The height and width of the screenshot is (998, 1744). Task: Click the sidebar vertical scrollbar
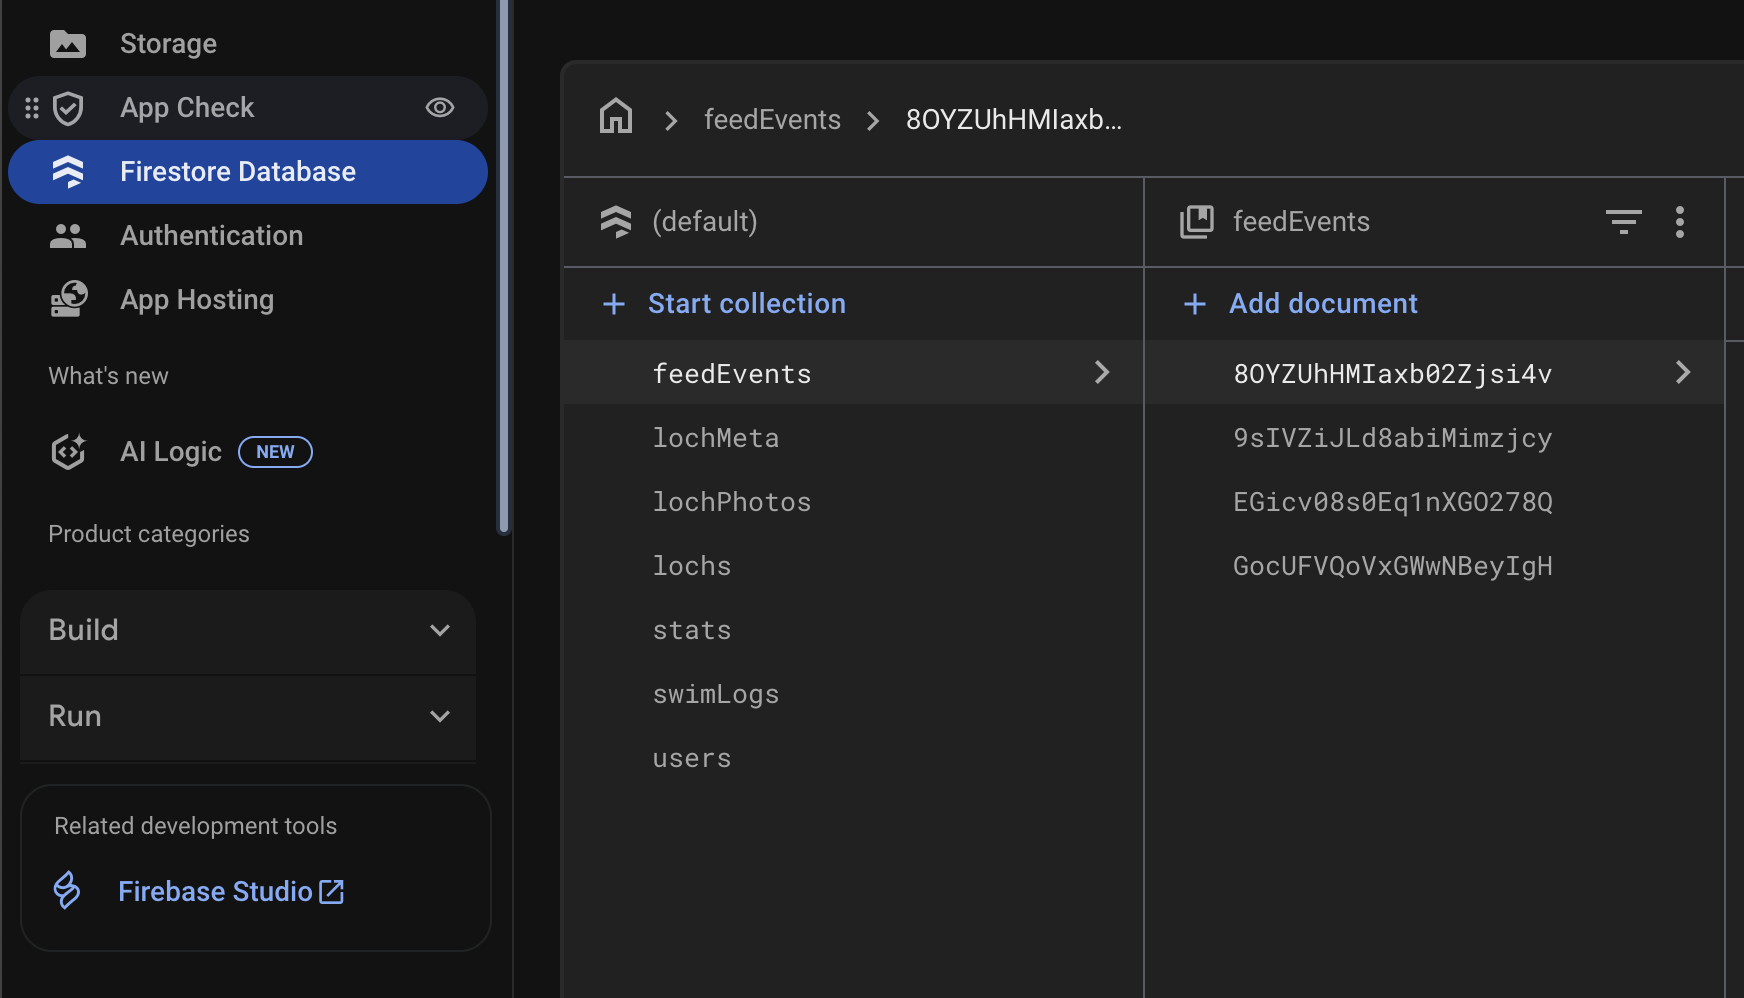click(x=504, y=266)
